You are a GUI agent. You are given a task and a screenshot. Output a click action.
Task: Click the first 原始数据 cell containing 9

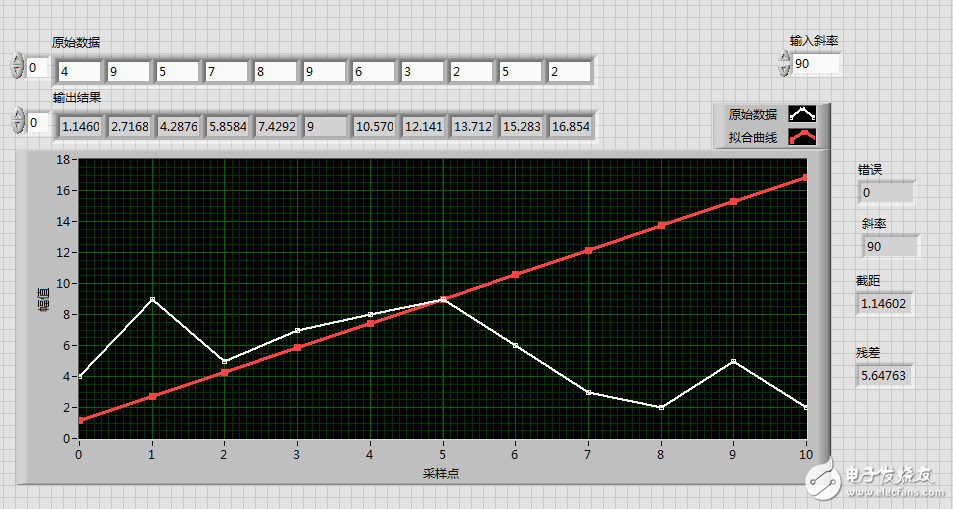pyautogui.click(x=128, y=72)
